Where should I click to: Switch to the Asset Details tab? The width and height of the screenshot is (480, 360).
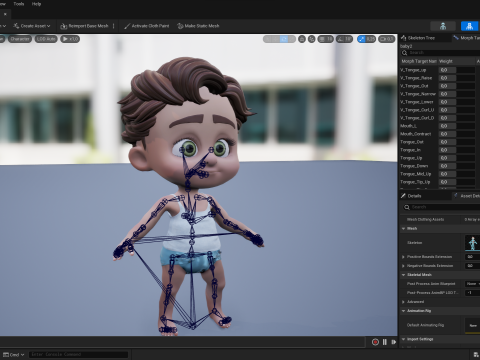pos(467,196)
